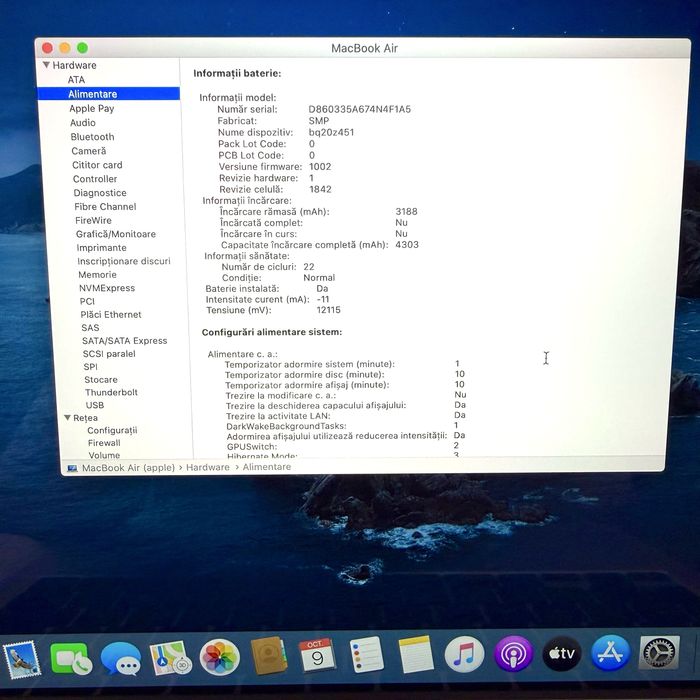The image size is (700, 700).
Task: Click remaining charge value 3188
Action: point(406,211)
